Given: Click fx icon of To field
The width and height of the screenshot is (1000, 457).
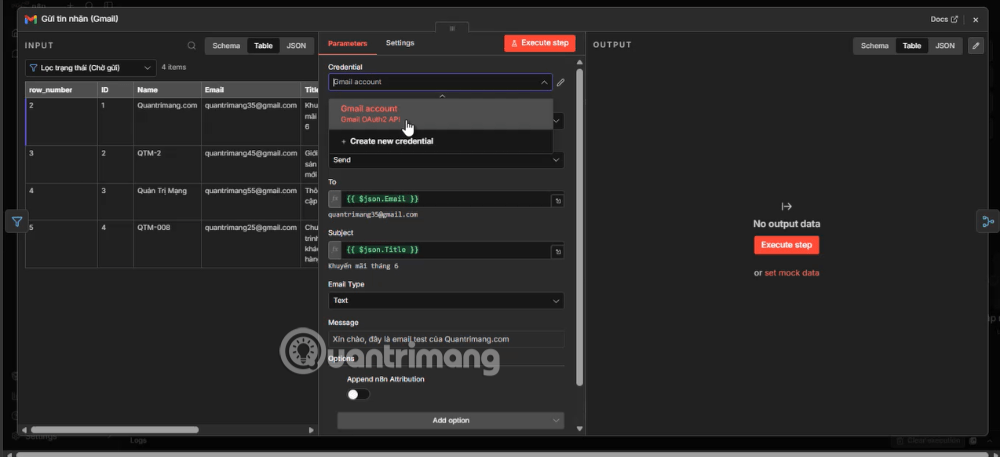Looking at the screenshot, I should pos(335,199).
